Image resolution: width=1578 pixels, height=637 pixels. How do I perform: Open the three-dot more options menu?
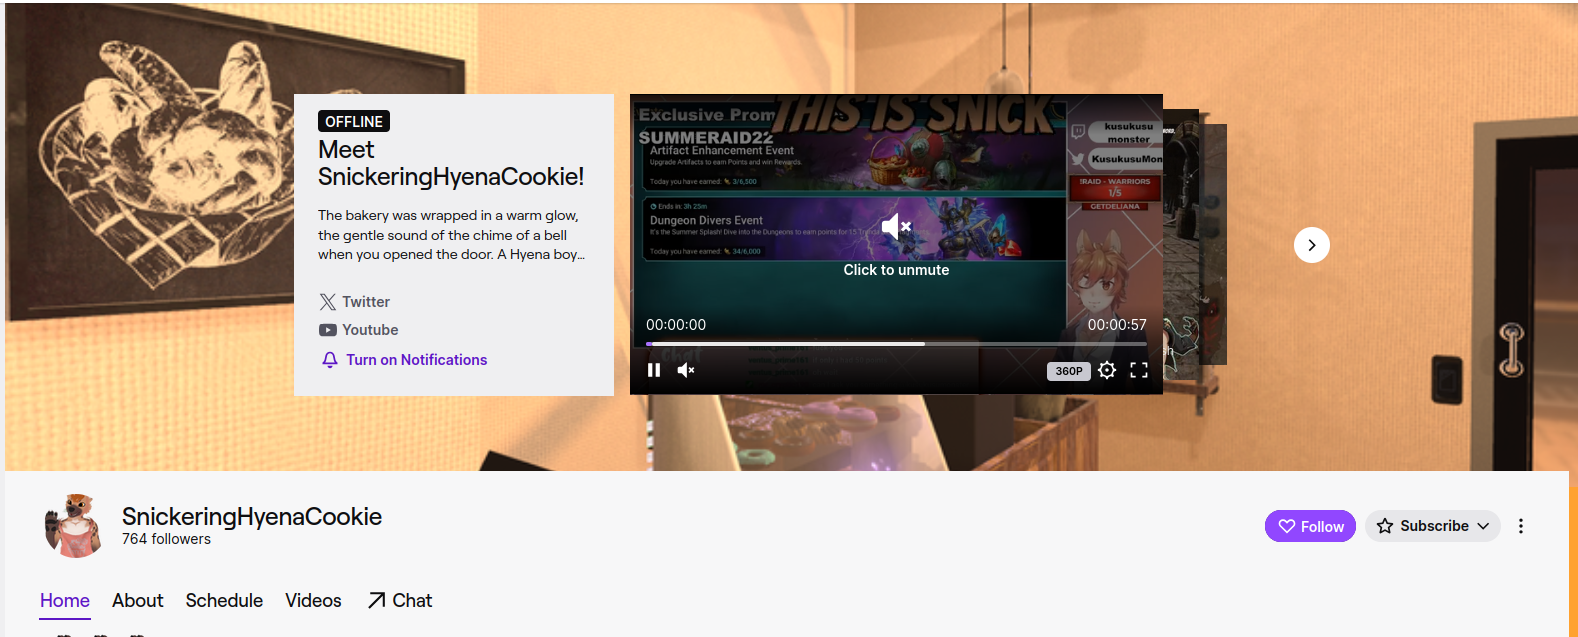(1521, 526)
